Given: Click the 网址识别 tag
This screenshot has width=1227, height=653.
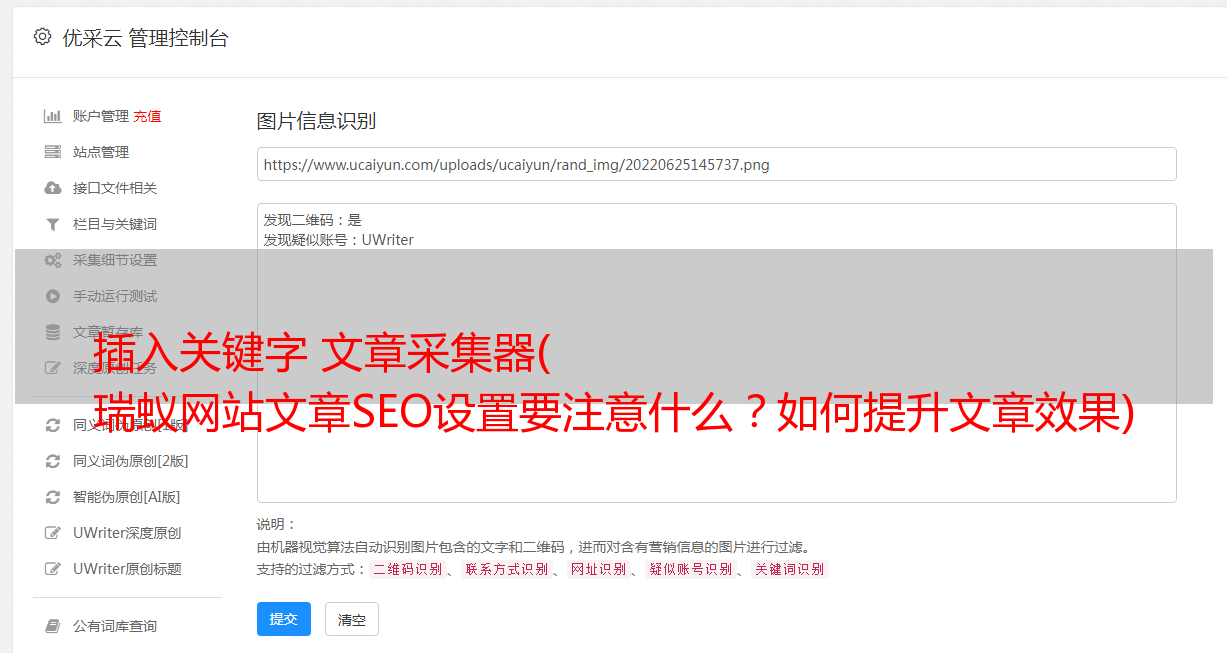Looking at the screenshot, I should (598, 569).
